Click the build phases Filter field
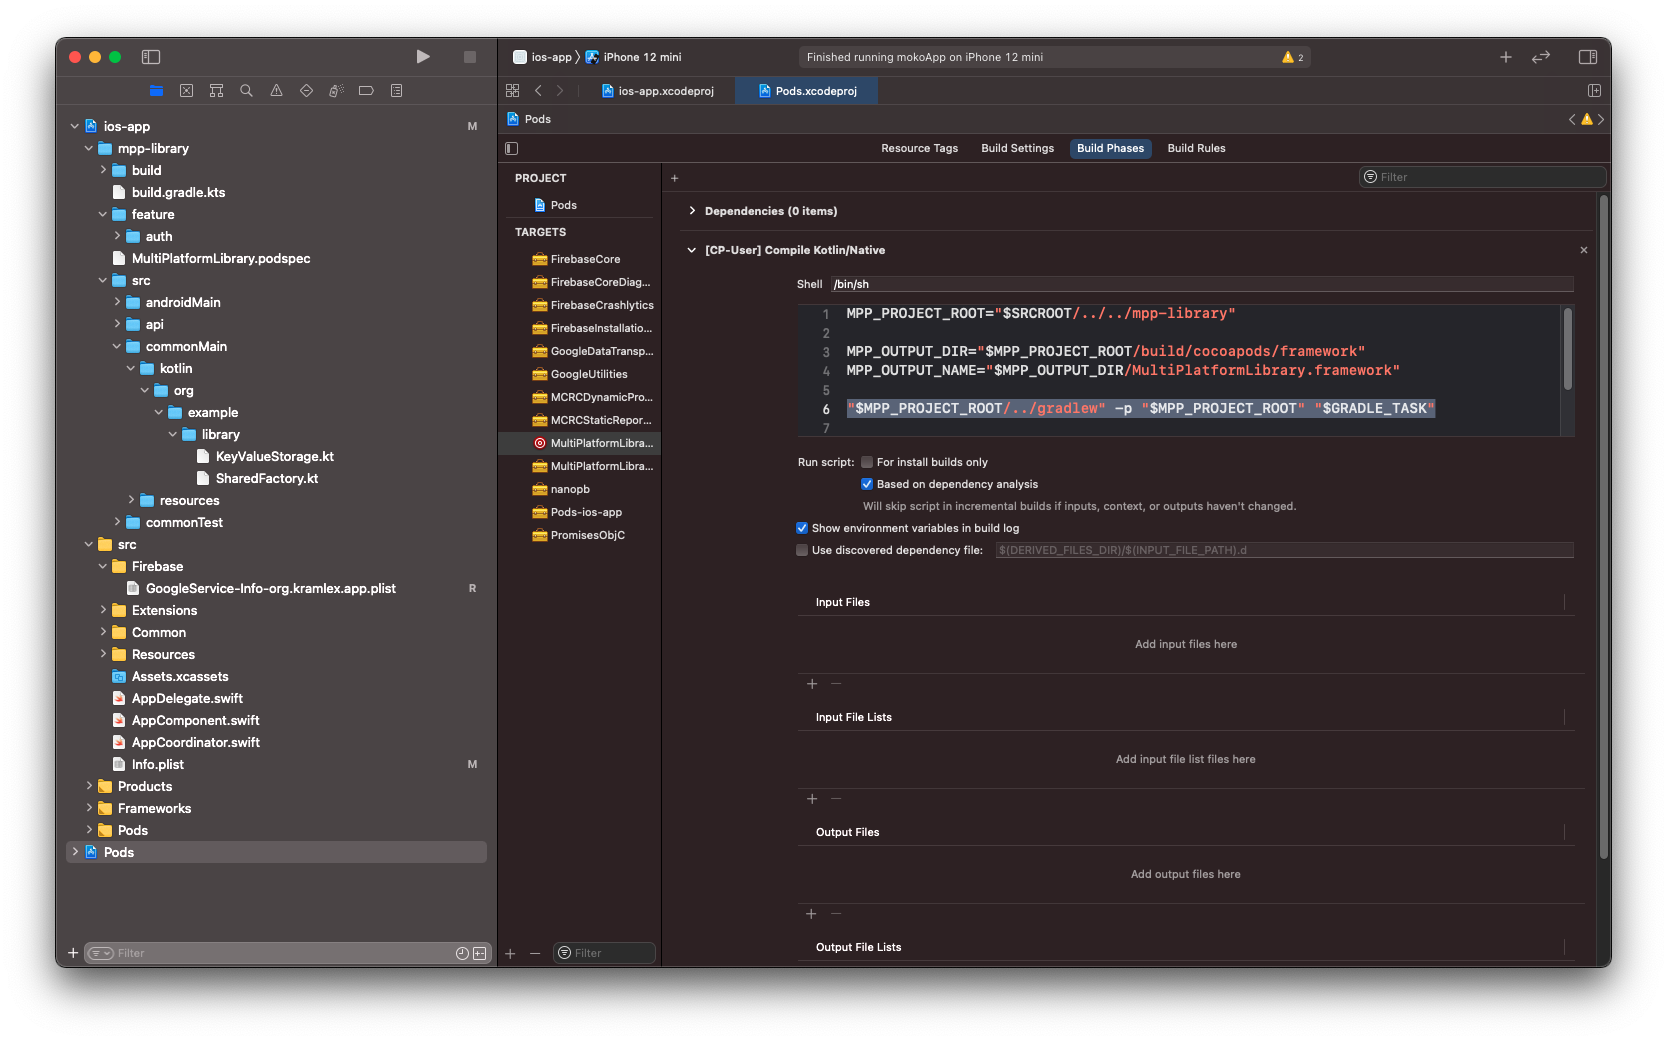1667x1041 pixels. [1483, 178]
